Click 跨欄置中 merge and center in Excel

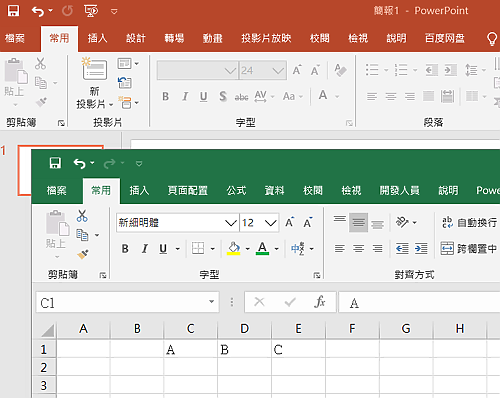click(469, 249)
